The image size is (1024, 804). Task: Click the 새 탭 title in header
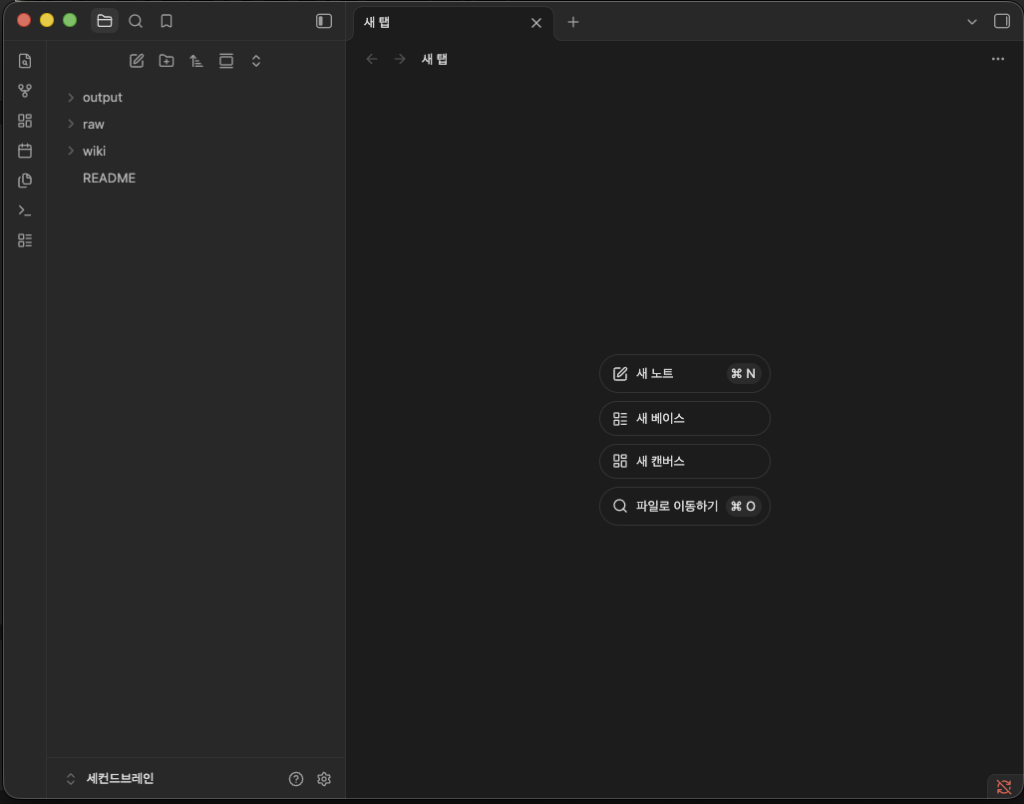click(434, 59)
